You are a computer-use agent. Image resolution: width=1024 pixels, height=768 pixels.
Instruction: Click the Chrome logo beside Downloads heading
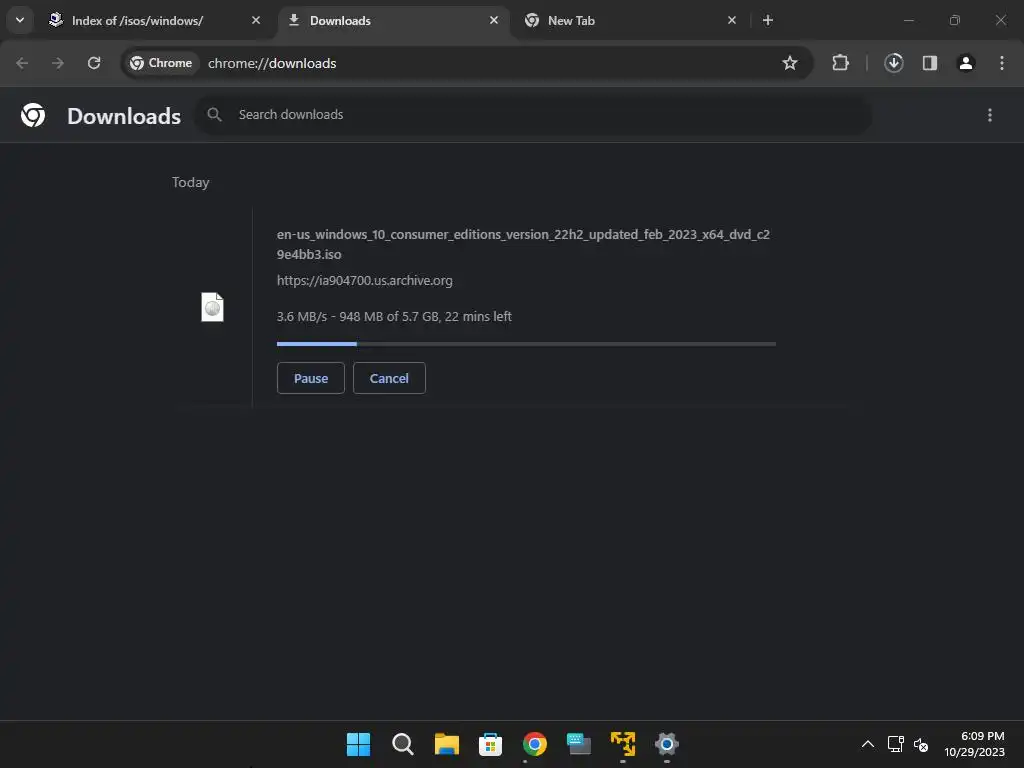click(33, 115)
